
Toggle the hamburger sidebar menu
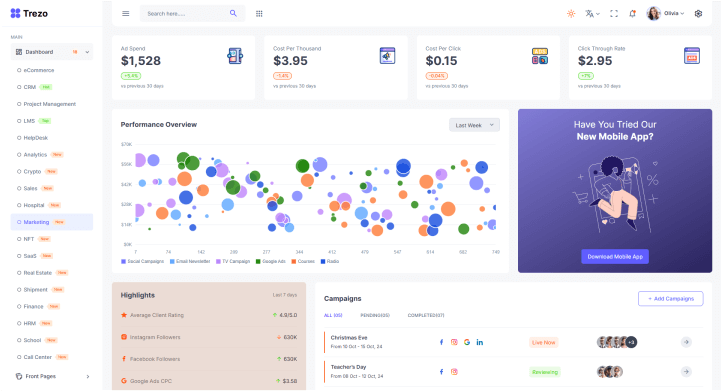[126, 13]
